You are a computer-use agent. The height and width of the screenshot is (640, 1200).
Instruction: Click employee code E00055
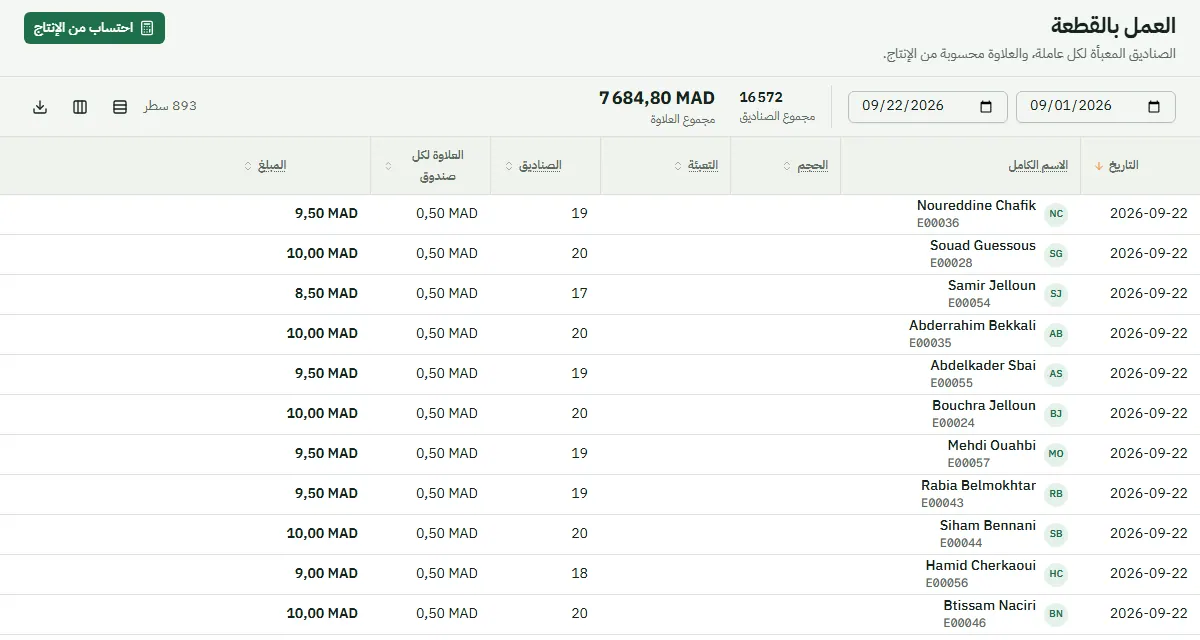click(x=952, y=383)
